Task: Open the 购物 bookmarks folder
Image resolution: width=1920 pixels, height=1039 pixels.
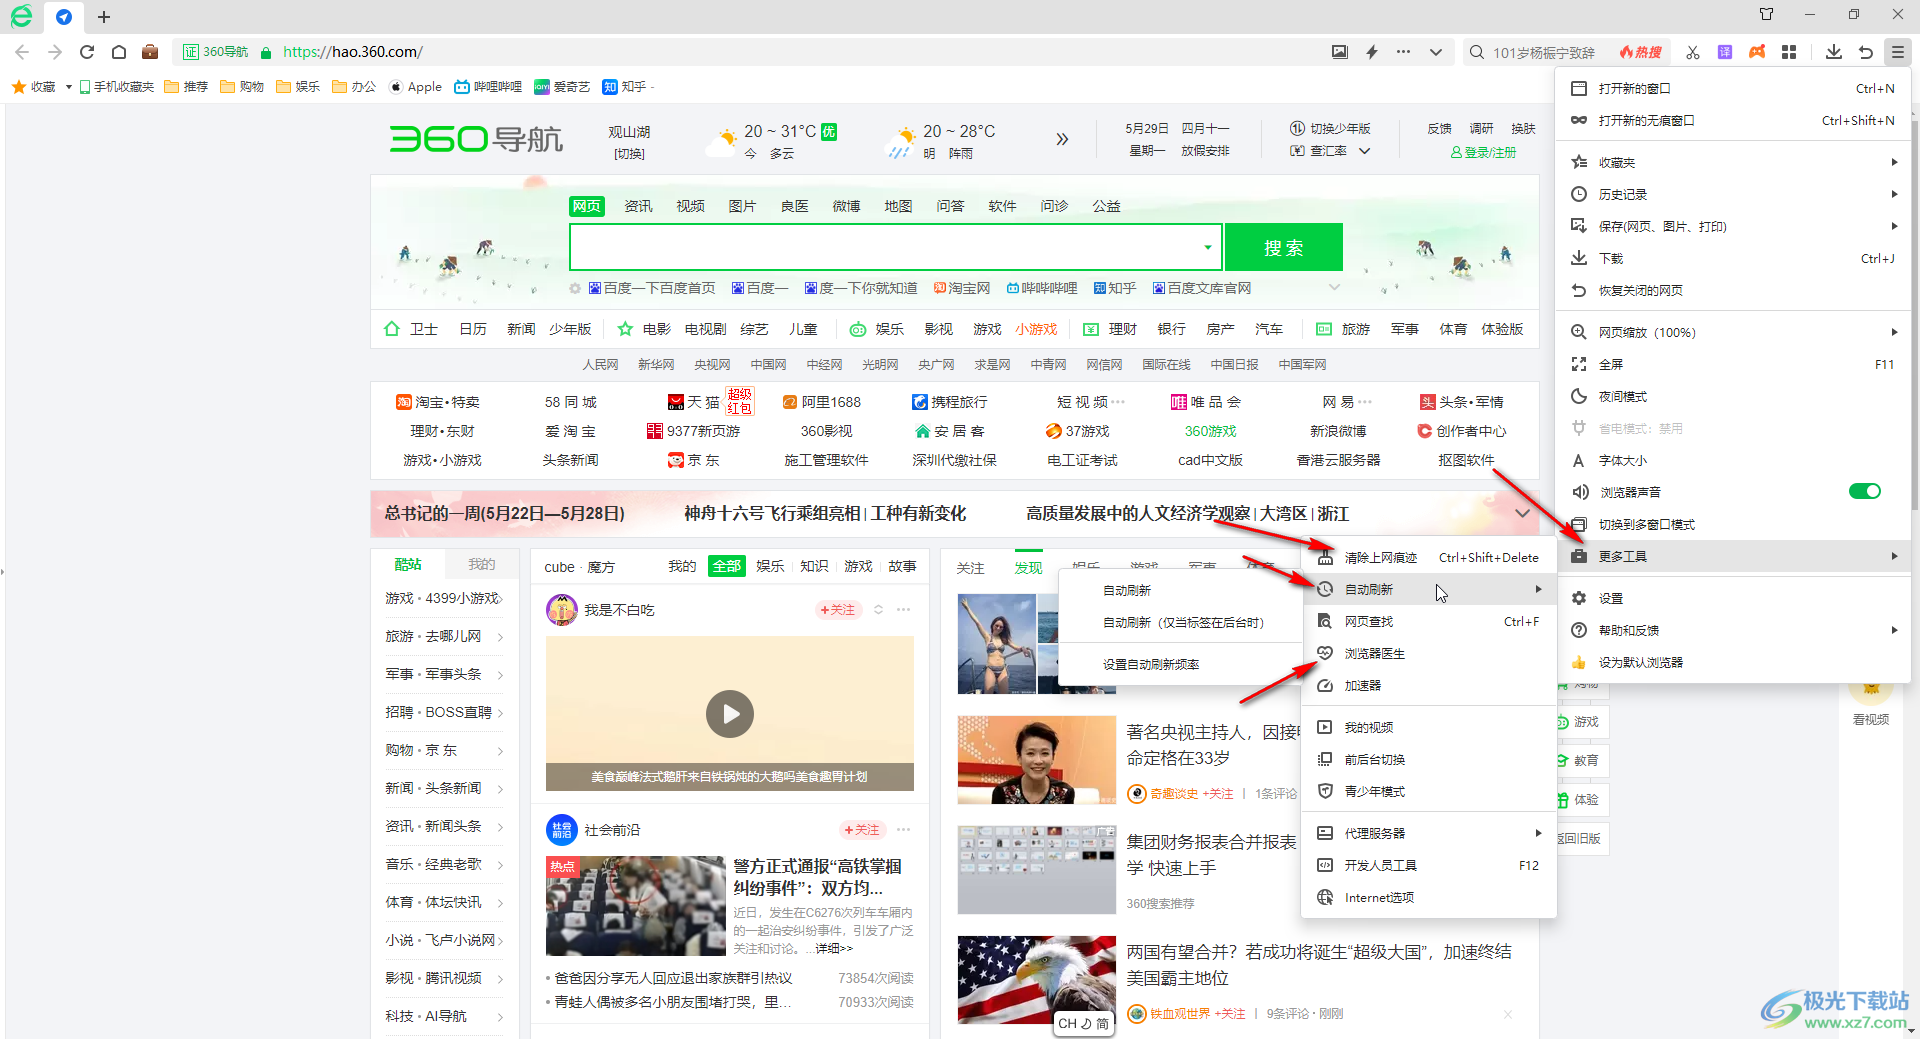Action: click(x=242, y=87)
